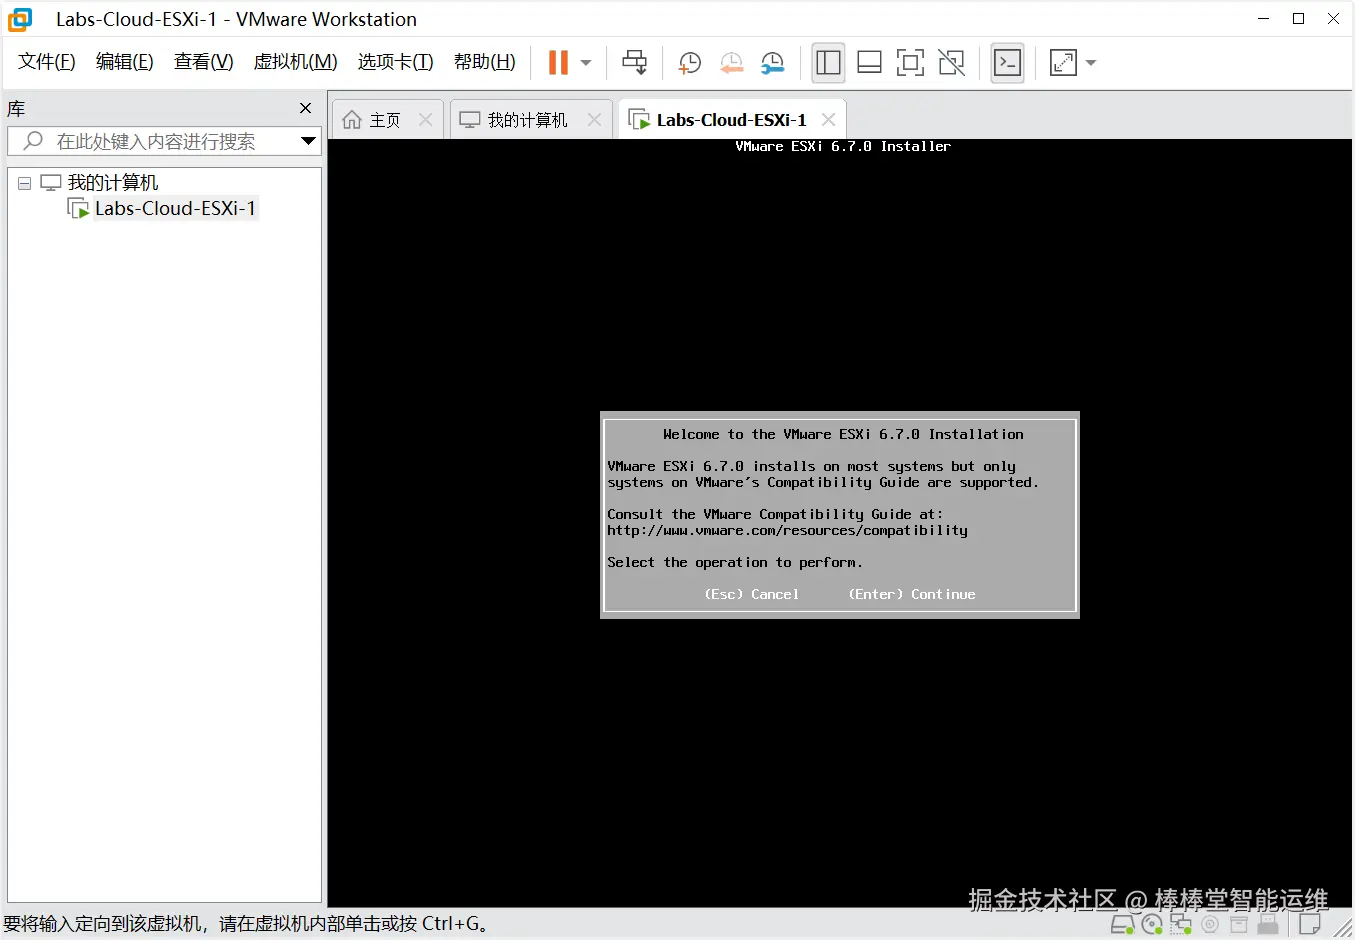
Task: Click the network adapter status icon
Action: [x=1181, y=925]
